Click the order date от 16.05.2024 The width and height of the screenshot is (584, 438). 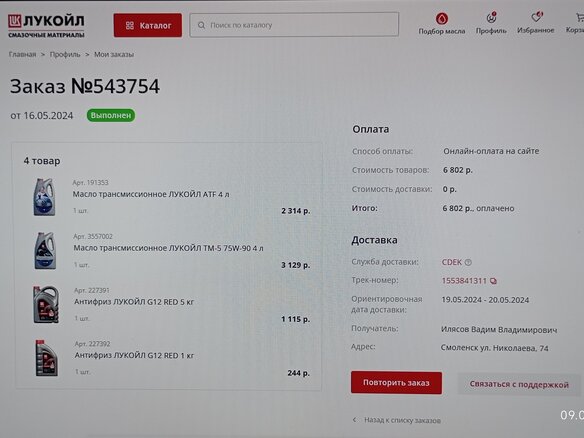click(42, 115)
